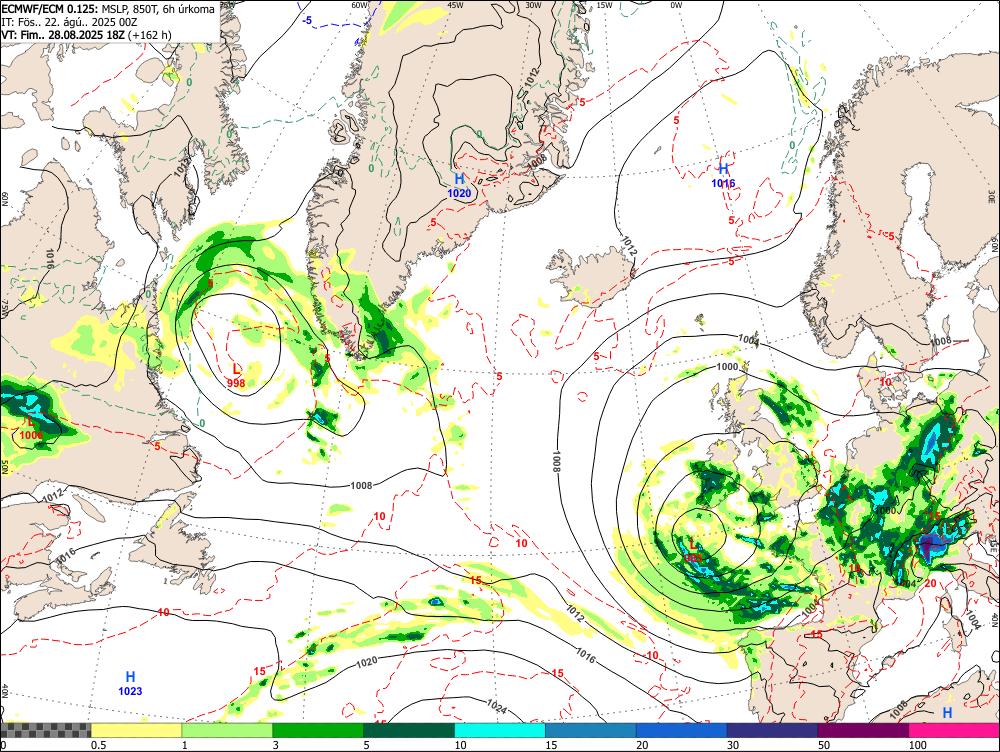Click the L 1006 low marker near the western edge
The height and width of the screenshot is (752, 1000).
(31, 428)
